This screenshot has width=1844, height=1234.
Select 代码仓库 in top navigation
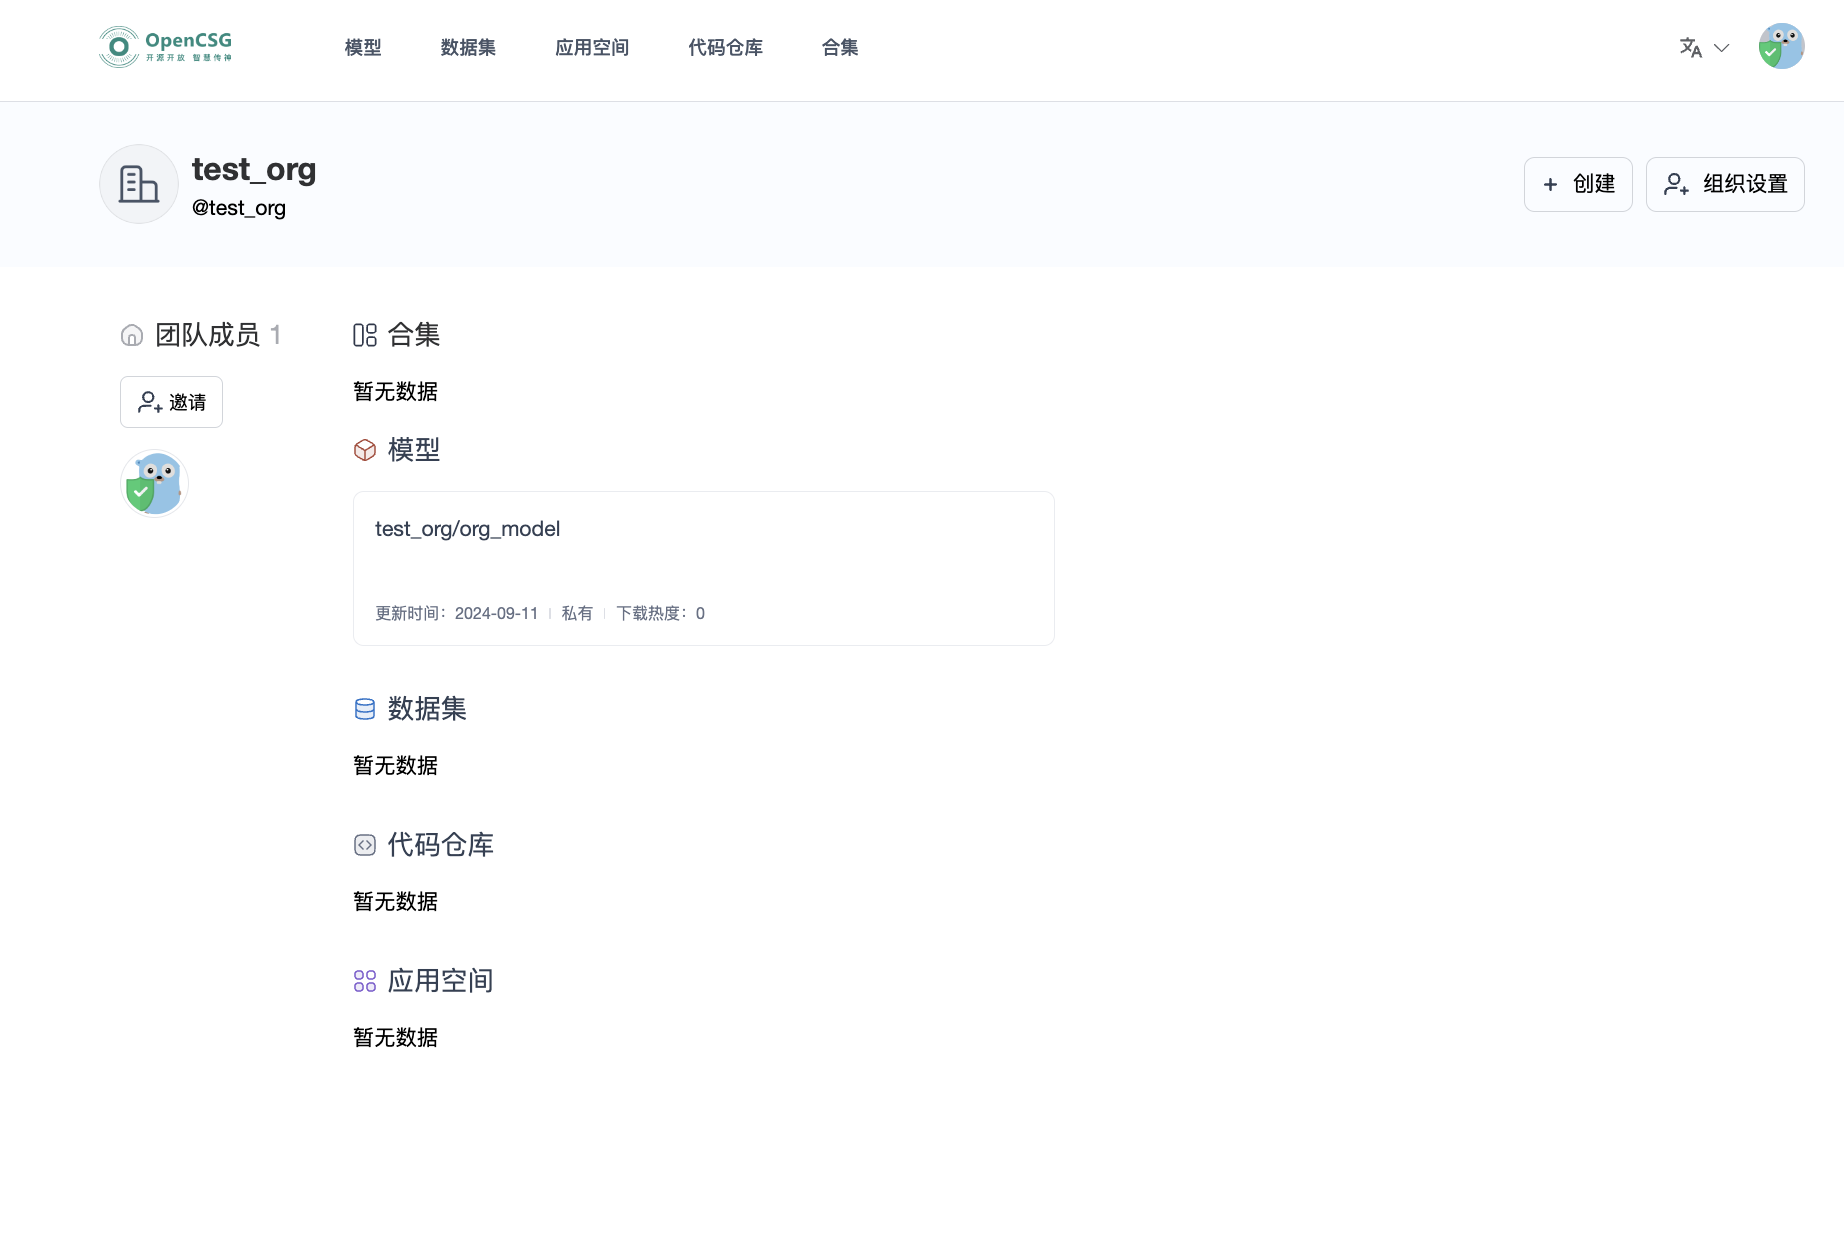click(725, 48)
